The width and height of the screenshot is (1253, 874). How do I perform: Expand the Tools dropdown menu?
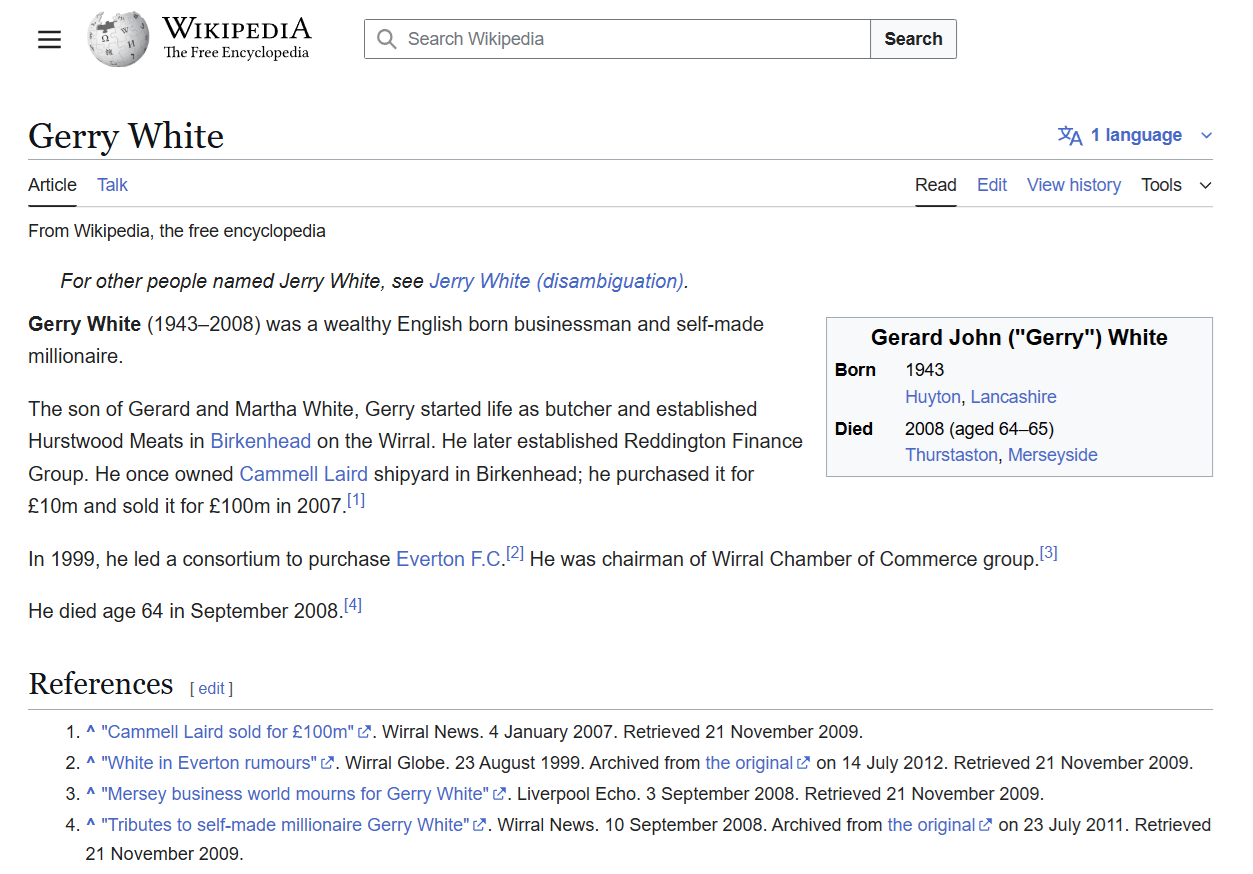1176,185
